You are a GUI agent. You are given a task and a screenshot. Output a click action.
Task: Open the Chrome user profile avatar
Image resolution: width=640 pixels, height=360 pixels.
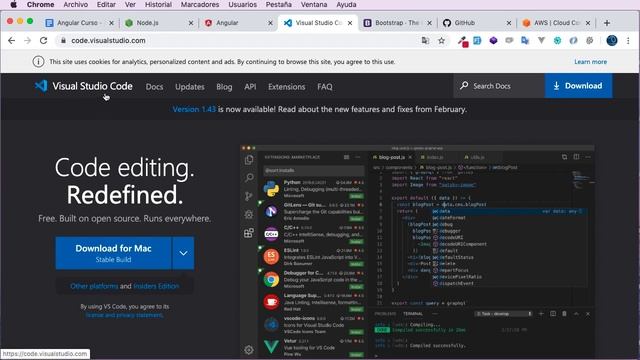(x=612, y=40)
